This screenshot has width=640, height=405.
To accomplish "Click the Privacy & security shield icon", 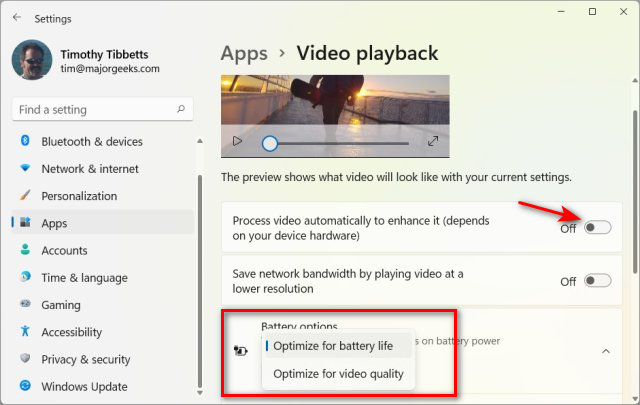I will click(x=25, y=358).
